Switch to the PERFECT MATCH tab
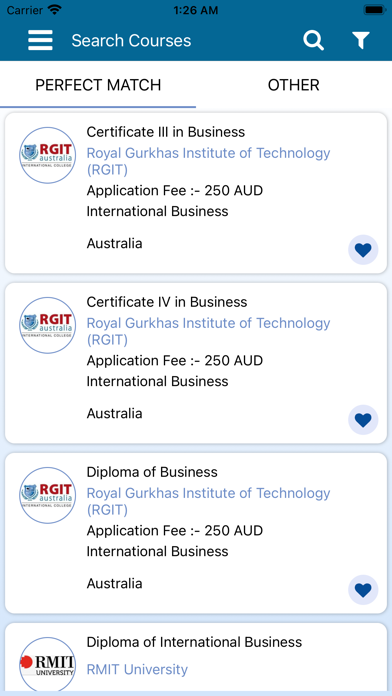Image resolution: width=392 pixels, height=696 pixels. point(98,85)
